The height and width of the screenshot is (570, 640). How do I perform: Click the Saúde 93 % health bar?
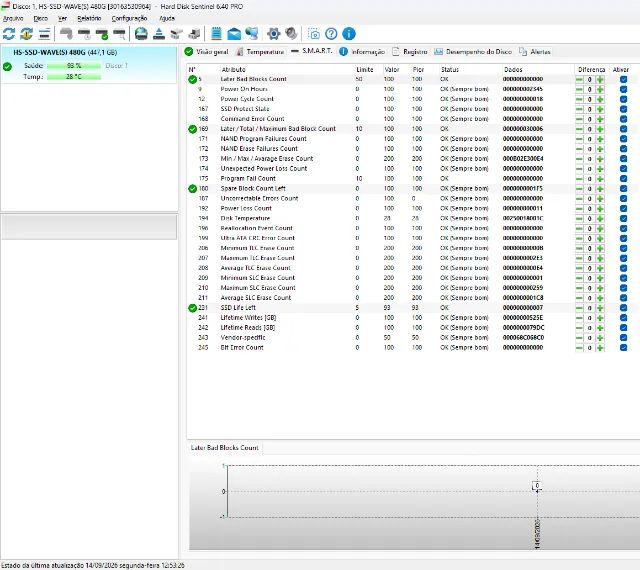[x=74, y=66]
